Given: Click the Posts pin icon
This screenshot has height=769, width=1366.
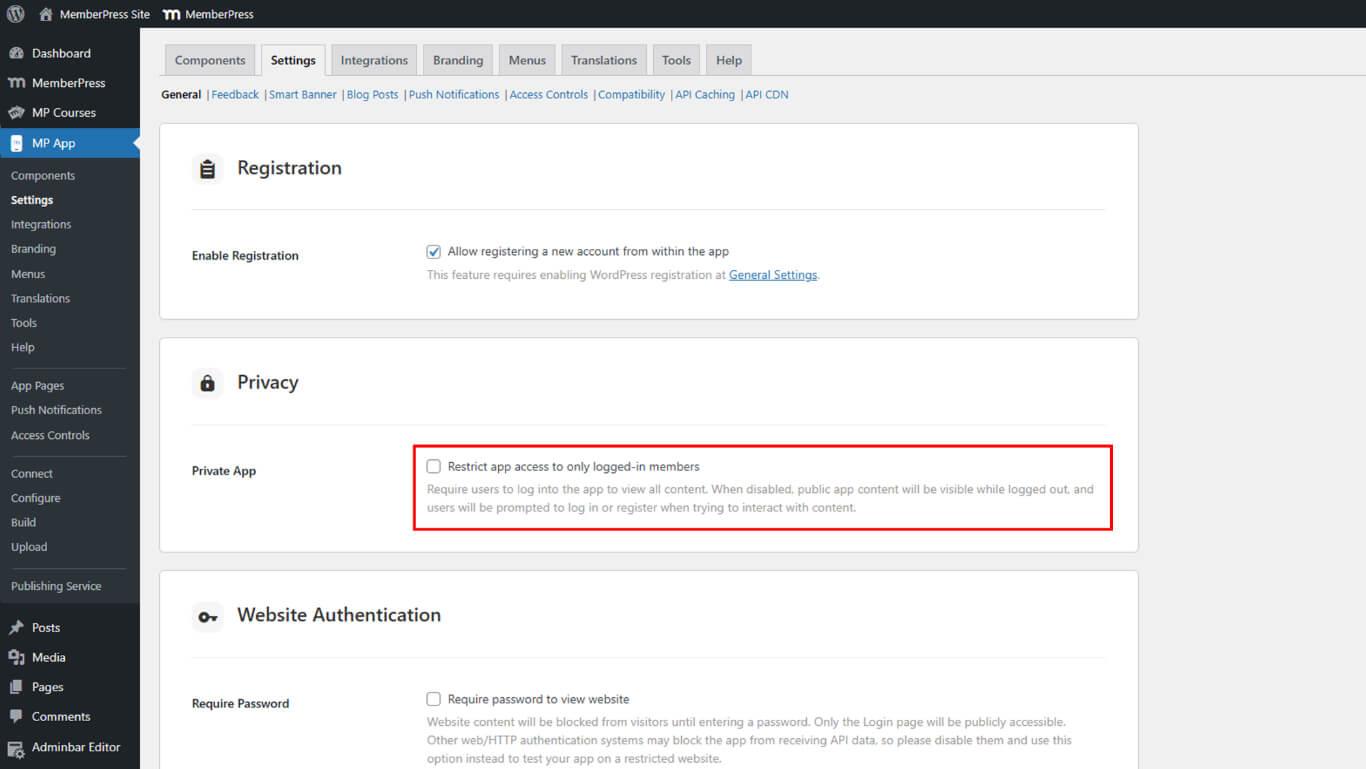Looking at the screenshot, I should point(16,628).
